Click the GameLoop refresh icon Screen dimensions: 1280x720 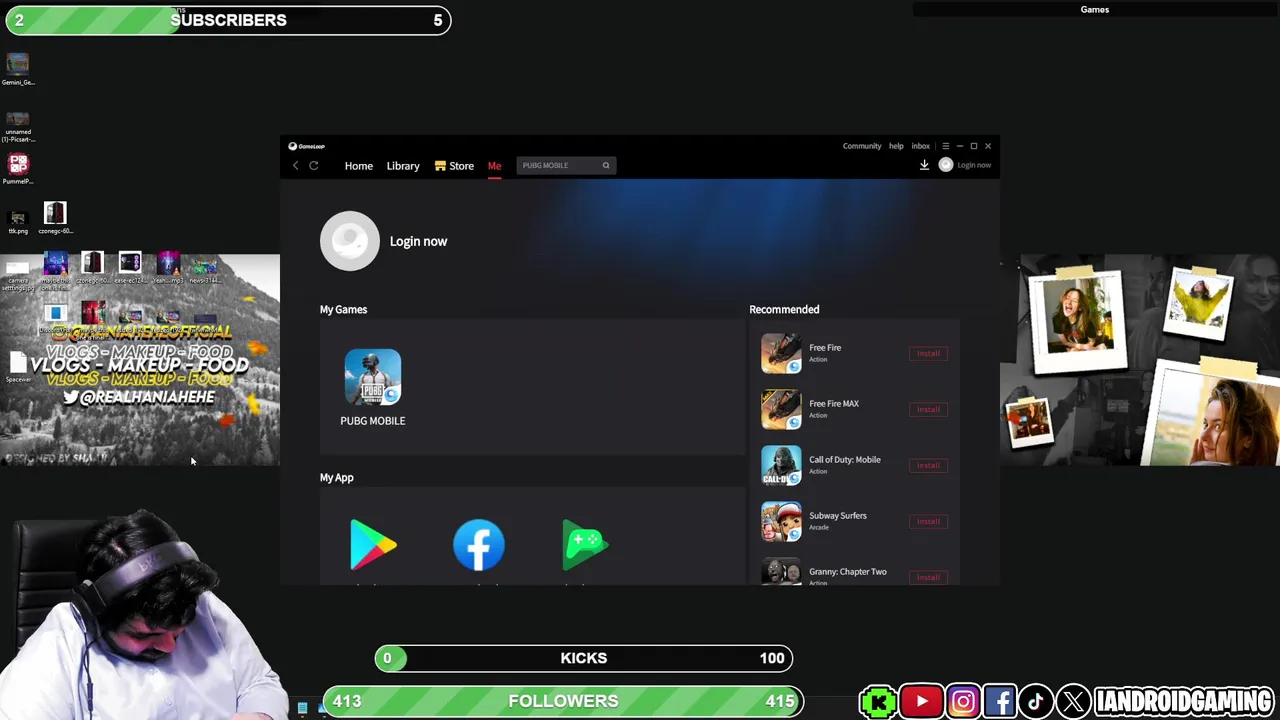(x=314, y=166)
